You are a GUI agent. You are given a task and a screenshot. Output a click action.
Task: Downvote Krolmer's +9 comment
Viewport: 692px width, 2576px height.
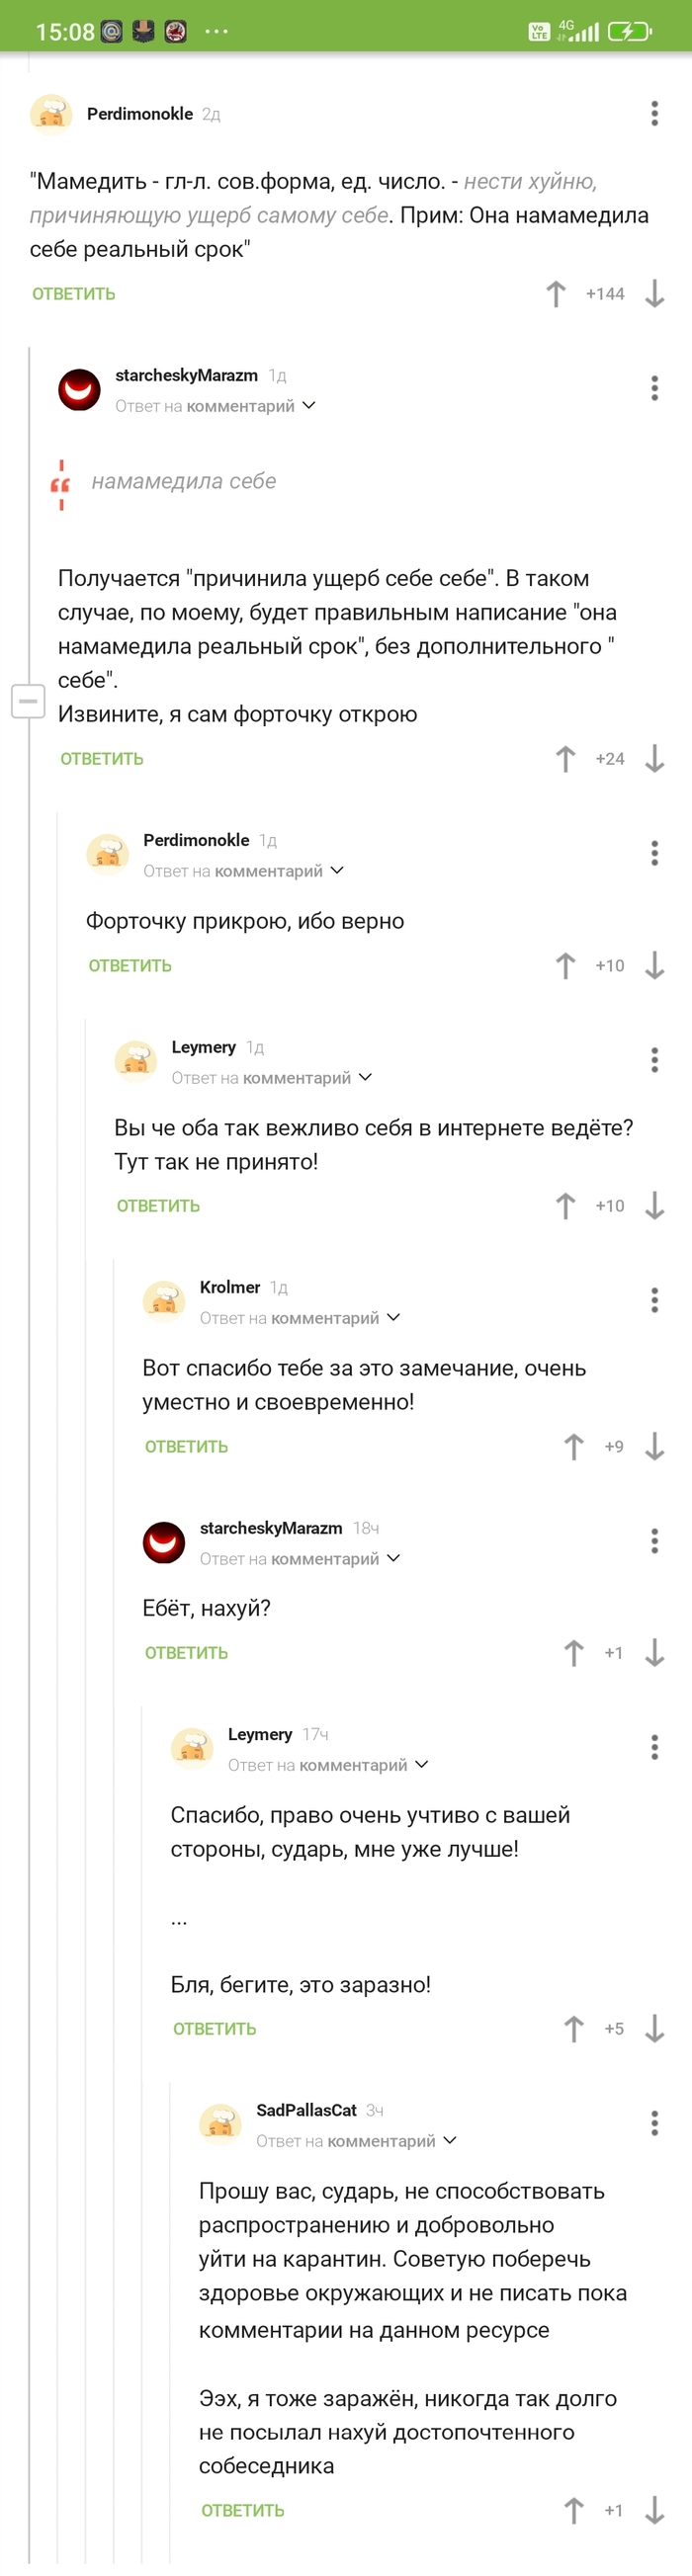point(655,1446)
